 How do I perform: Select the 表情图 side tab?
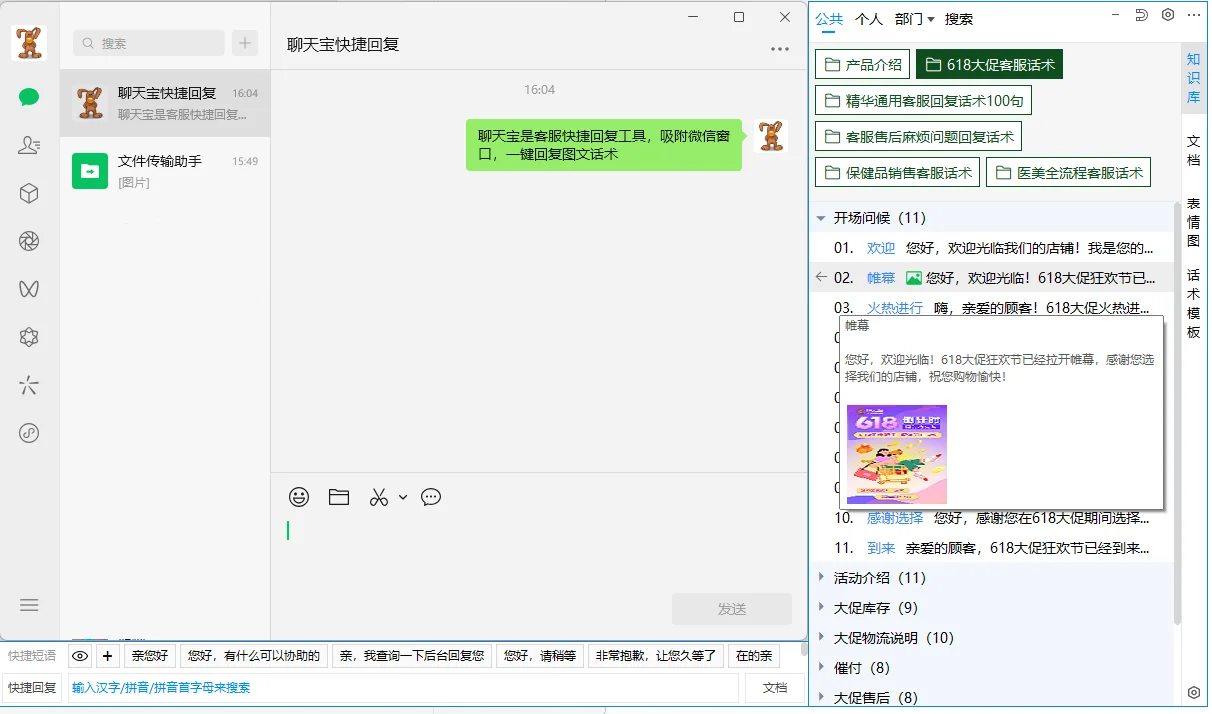tap(1194, 222)
